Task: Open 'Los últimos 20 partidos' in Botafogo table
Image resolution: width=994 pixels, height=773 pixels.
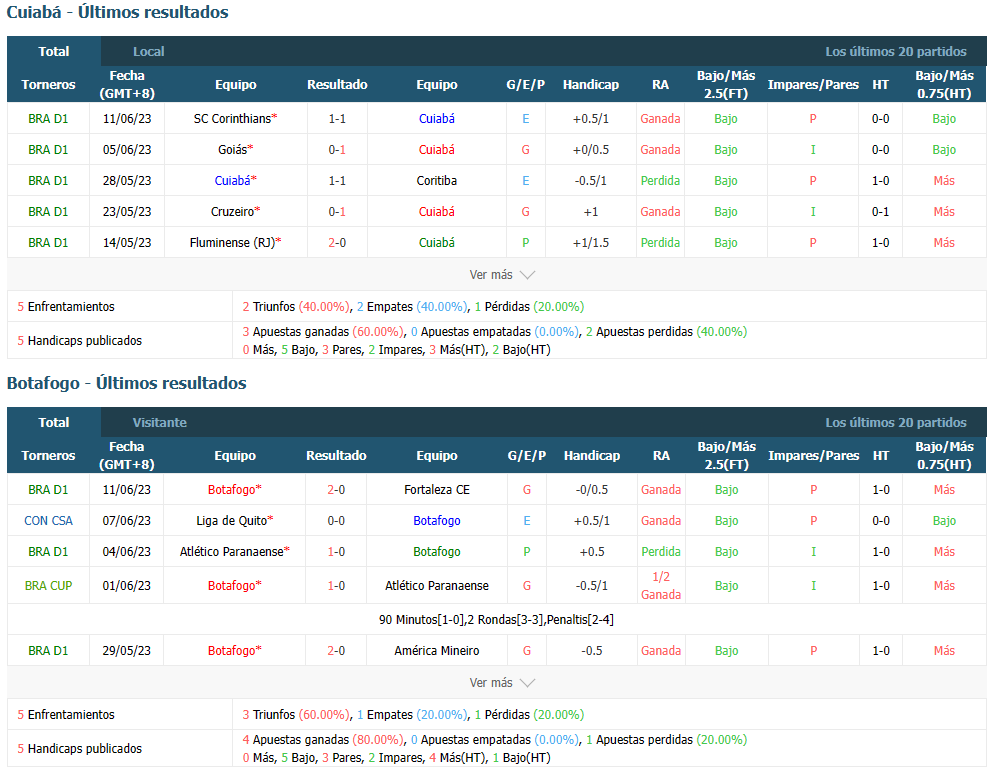Action: [x=896, y=422]
